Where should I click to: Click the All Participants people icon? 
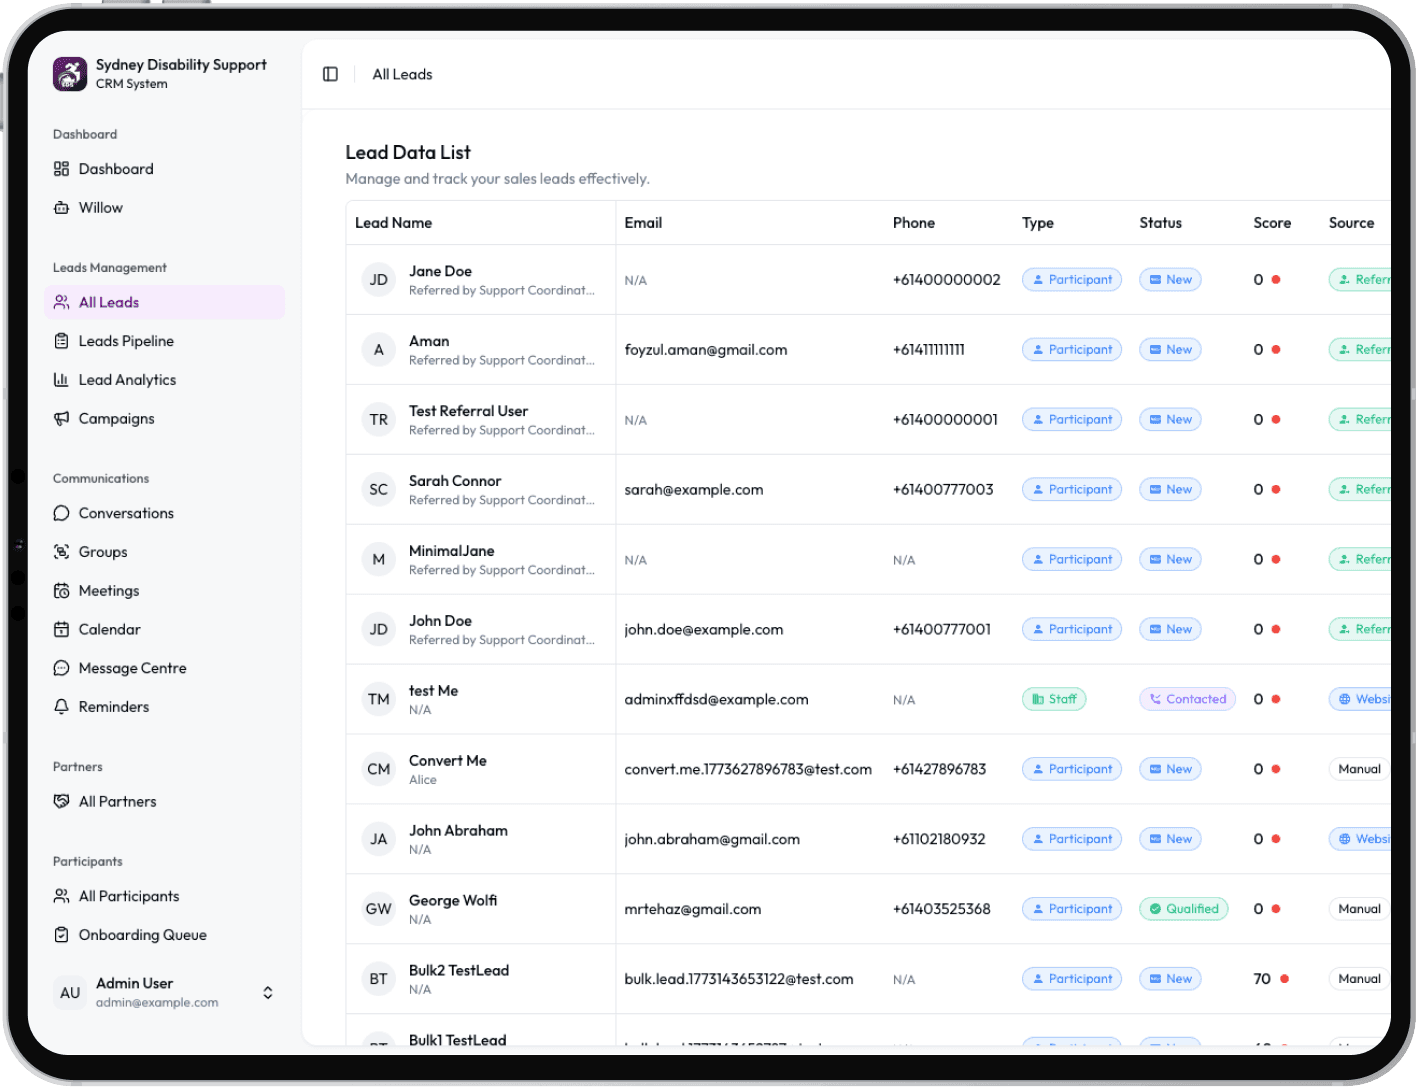pyautogui.click(x=61, y=896)
